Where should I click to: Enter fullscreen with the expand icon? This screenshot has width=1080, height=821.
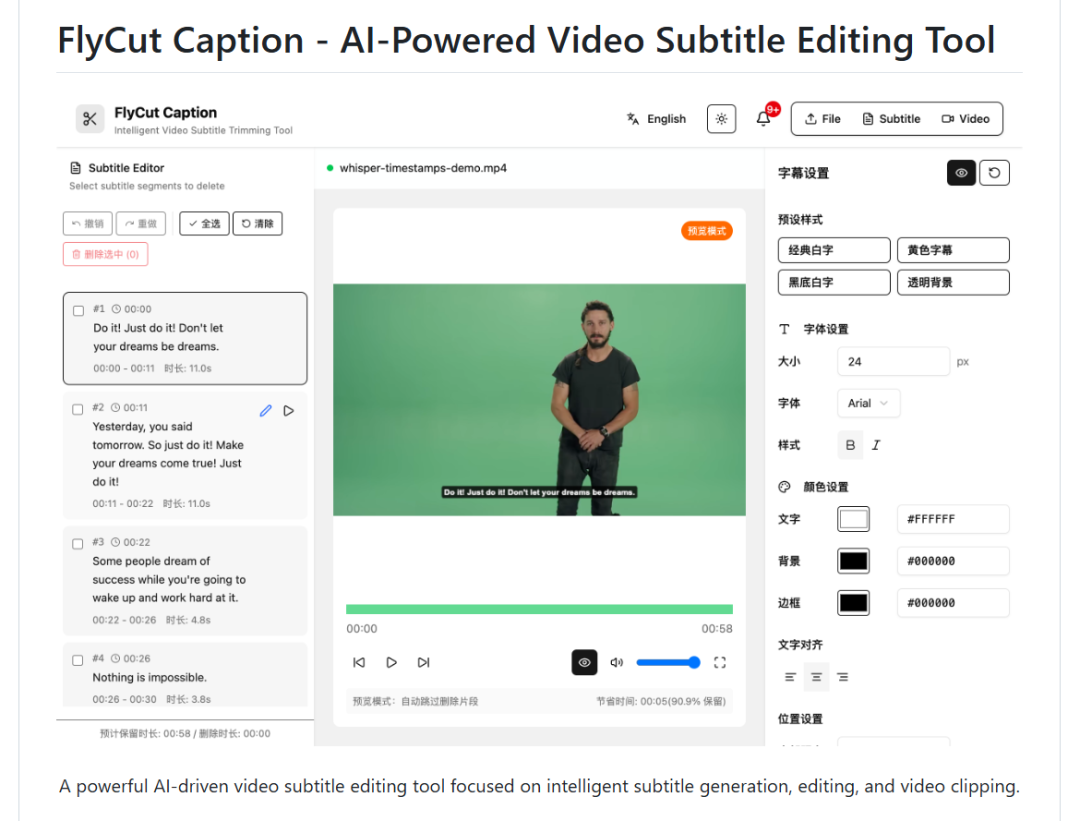pyautogui.click(x=719, y=662)
